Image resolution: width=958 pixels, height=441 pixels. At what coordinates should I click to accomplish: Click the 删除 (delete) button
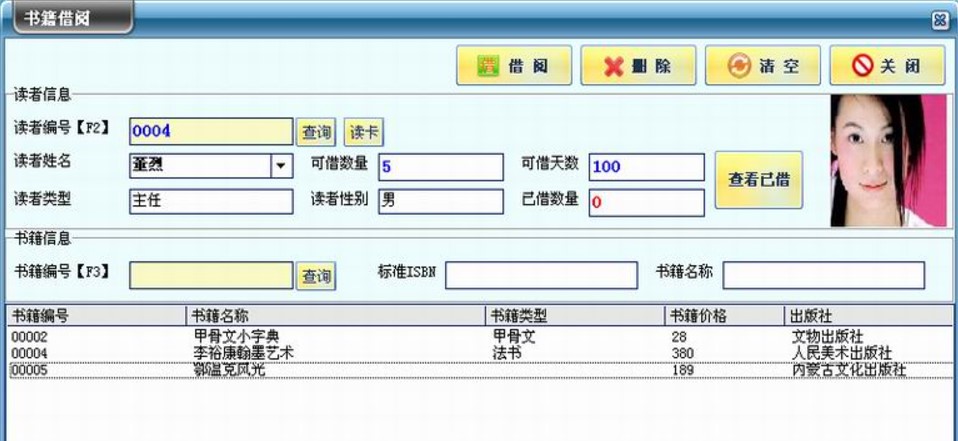coord(638,65)
